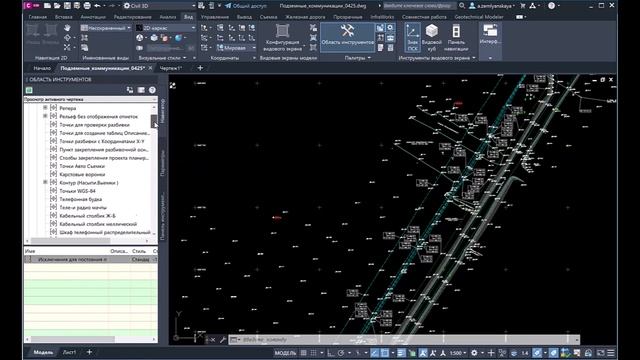Image resolution: width=640 pixels, height=360 pixels.
Task: Switch to the Начало start tab
Action: point(42,68)
